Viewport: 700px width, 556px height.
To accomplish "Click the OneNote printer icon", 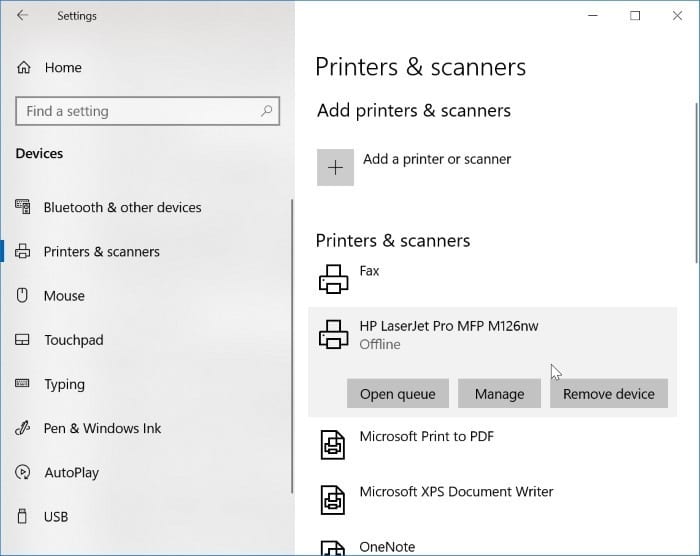I will (333, 548).
